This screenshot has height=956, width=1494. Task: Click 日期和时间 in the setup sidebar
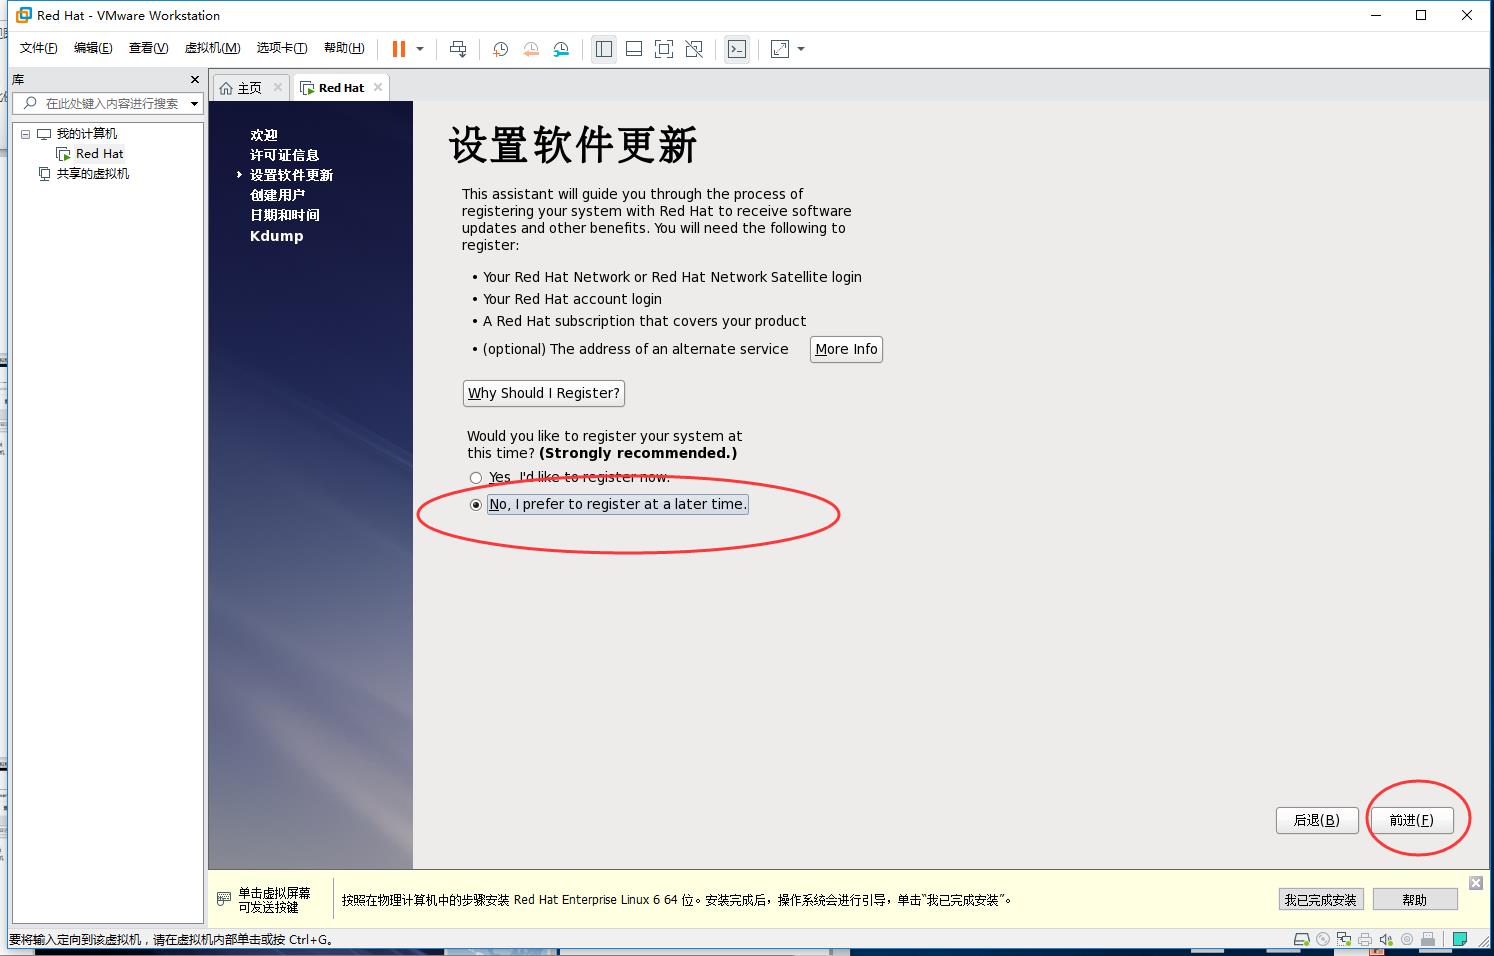(285, 215)
